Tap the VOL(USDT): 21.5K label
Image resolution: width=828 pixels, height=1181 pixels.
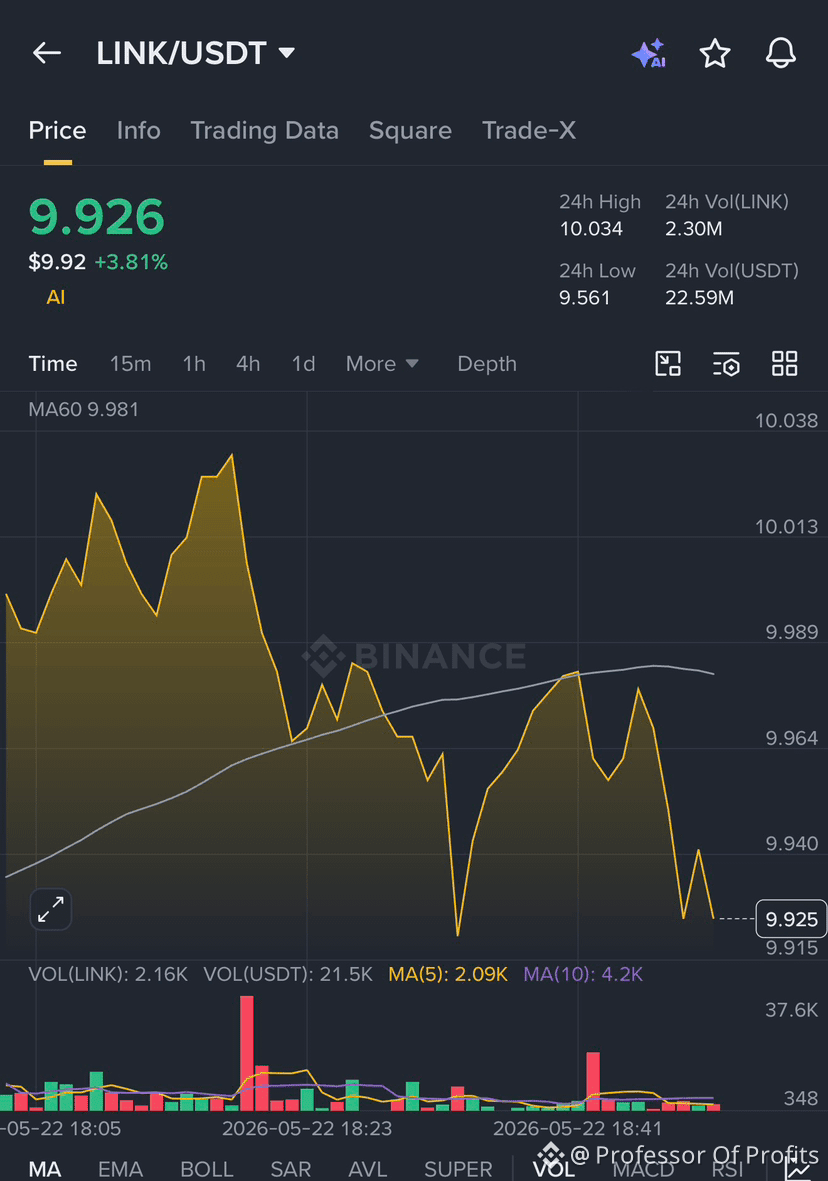(x=288, y=975)
